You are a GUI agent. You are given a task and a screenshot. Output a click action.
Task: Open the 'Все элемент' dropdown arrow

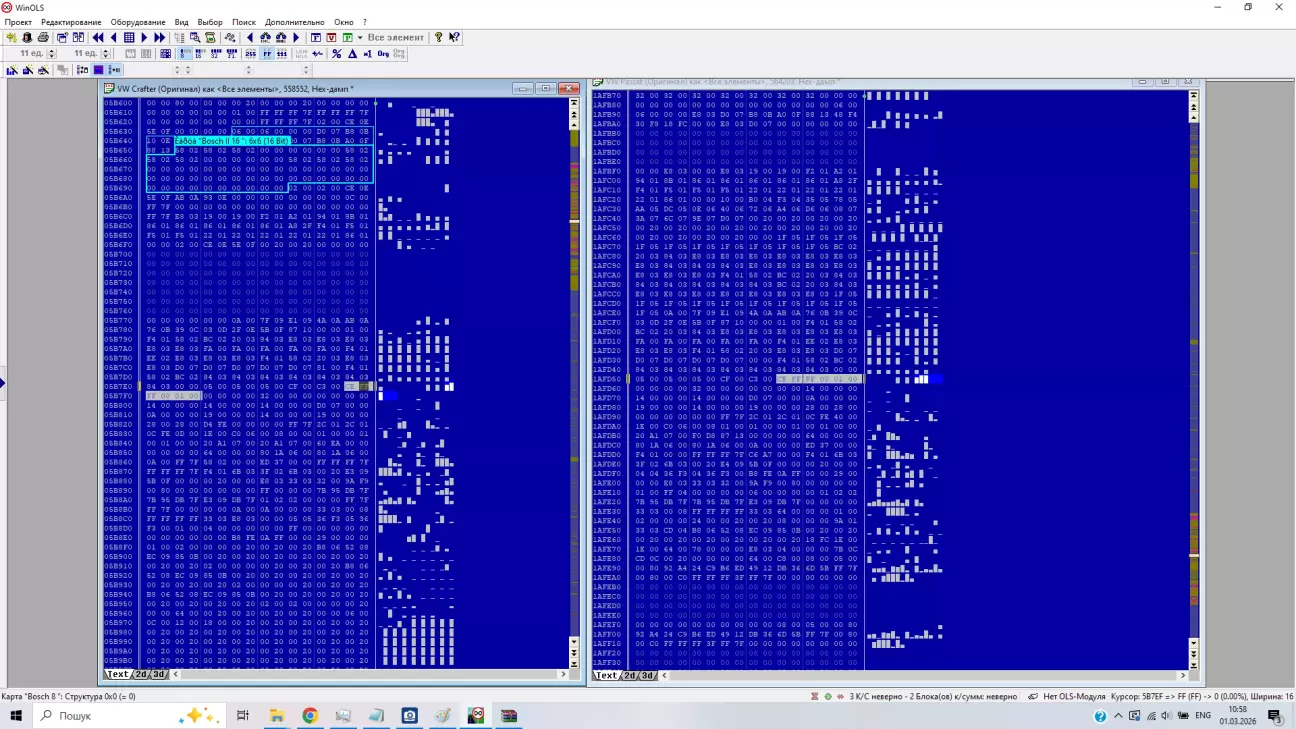pos(360,38)
